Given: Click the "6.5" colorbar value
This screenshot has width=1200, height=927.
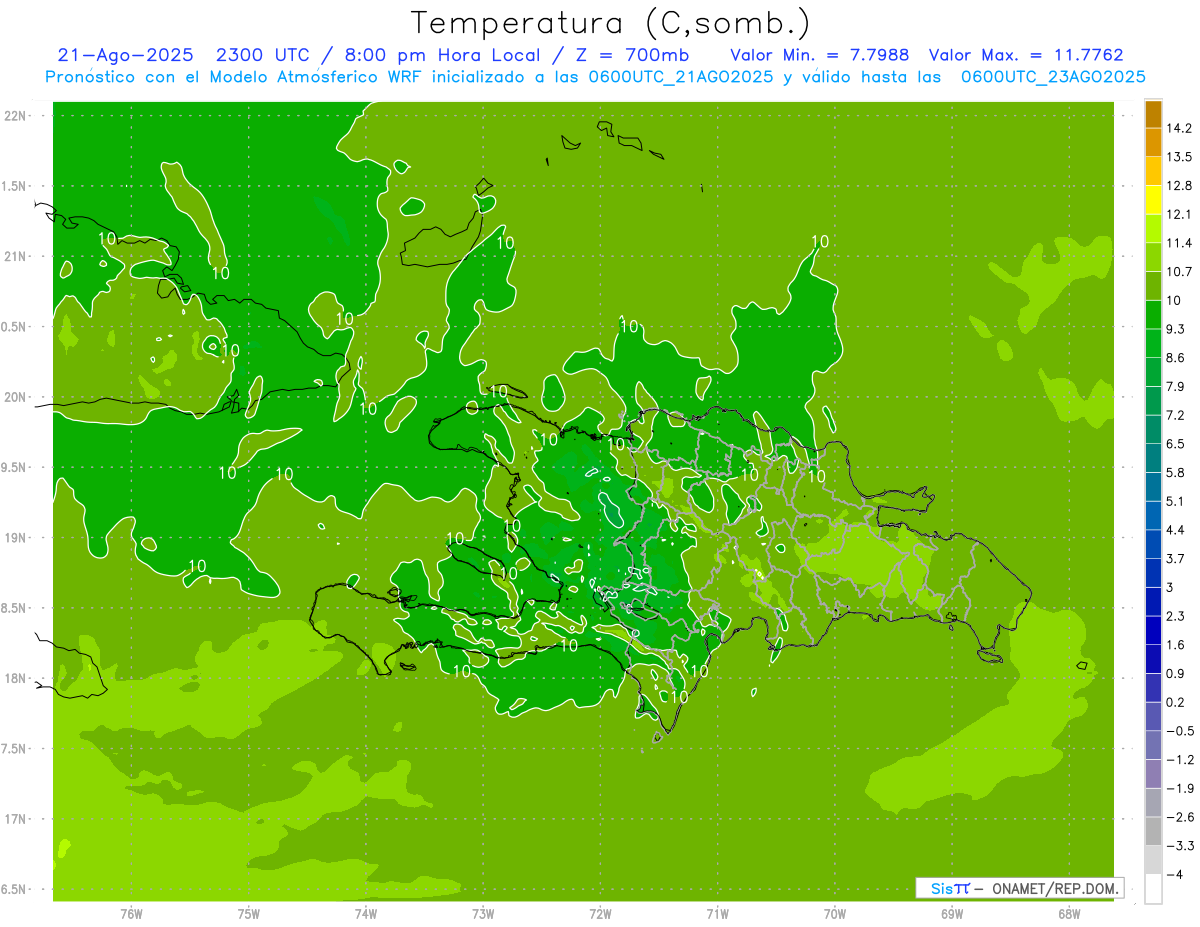Looking at the screenshot, I should 1176,444.
